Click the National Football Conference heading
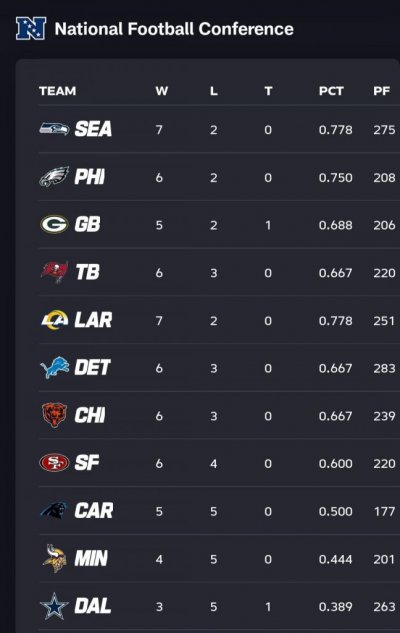This screenshot has width=400, height=633. 174,29
